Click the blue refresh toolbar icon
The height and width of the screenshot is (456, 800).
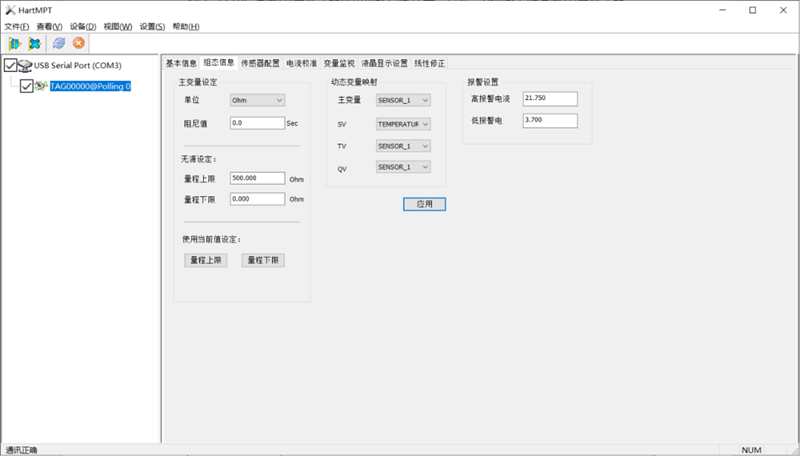[59, 44]
